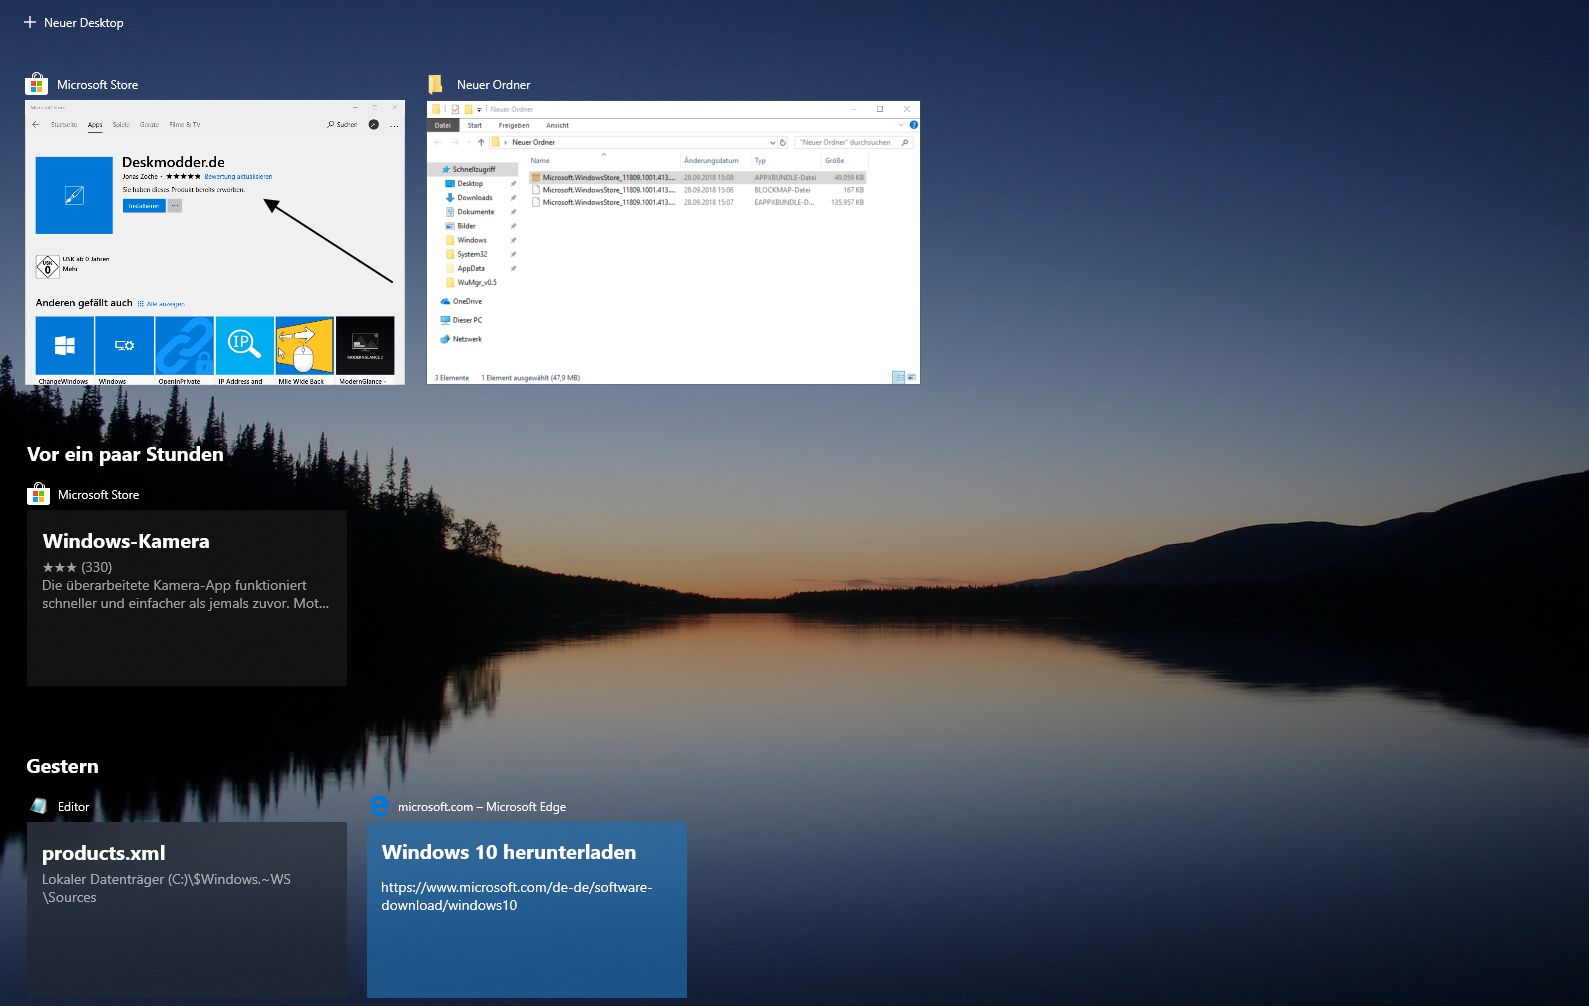Screen dimensions: 1589x1006
Task: Click the USK 0 age rating badge
Action: (47, 267)
